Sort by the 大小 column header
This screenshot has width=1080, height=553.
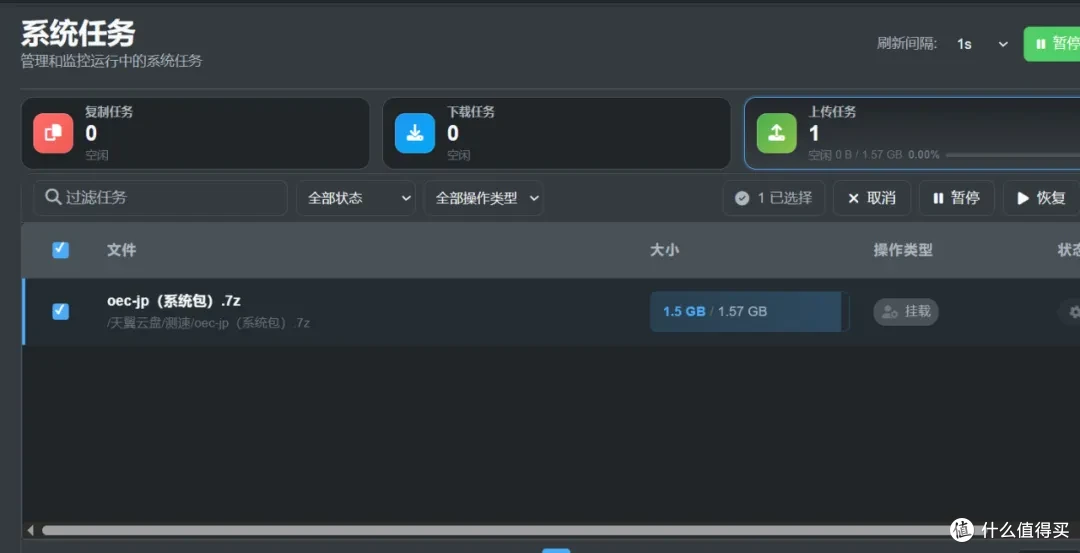[665, 250]
